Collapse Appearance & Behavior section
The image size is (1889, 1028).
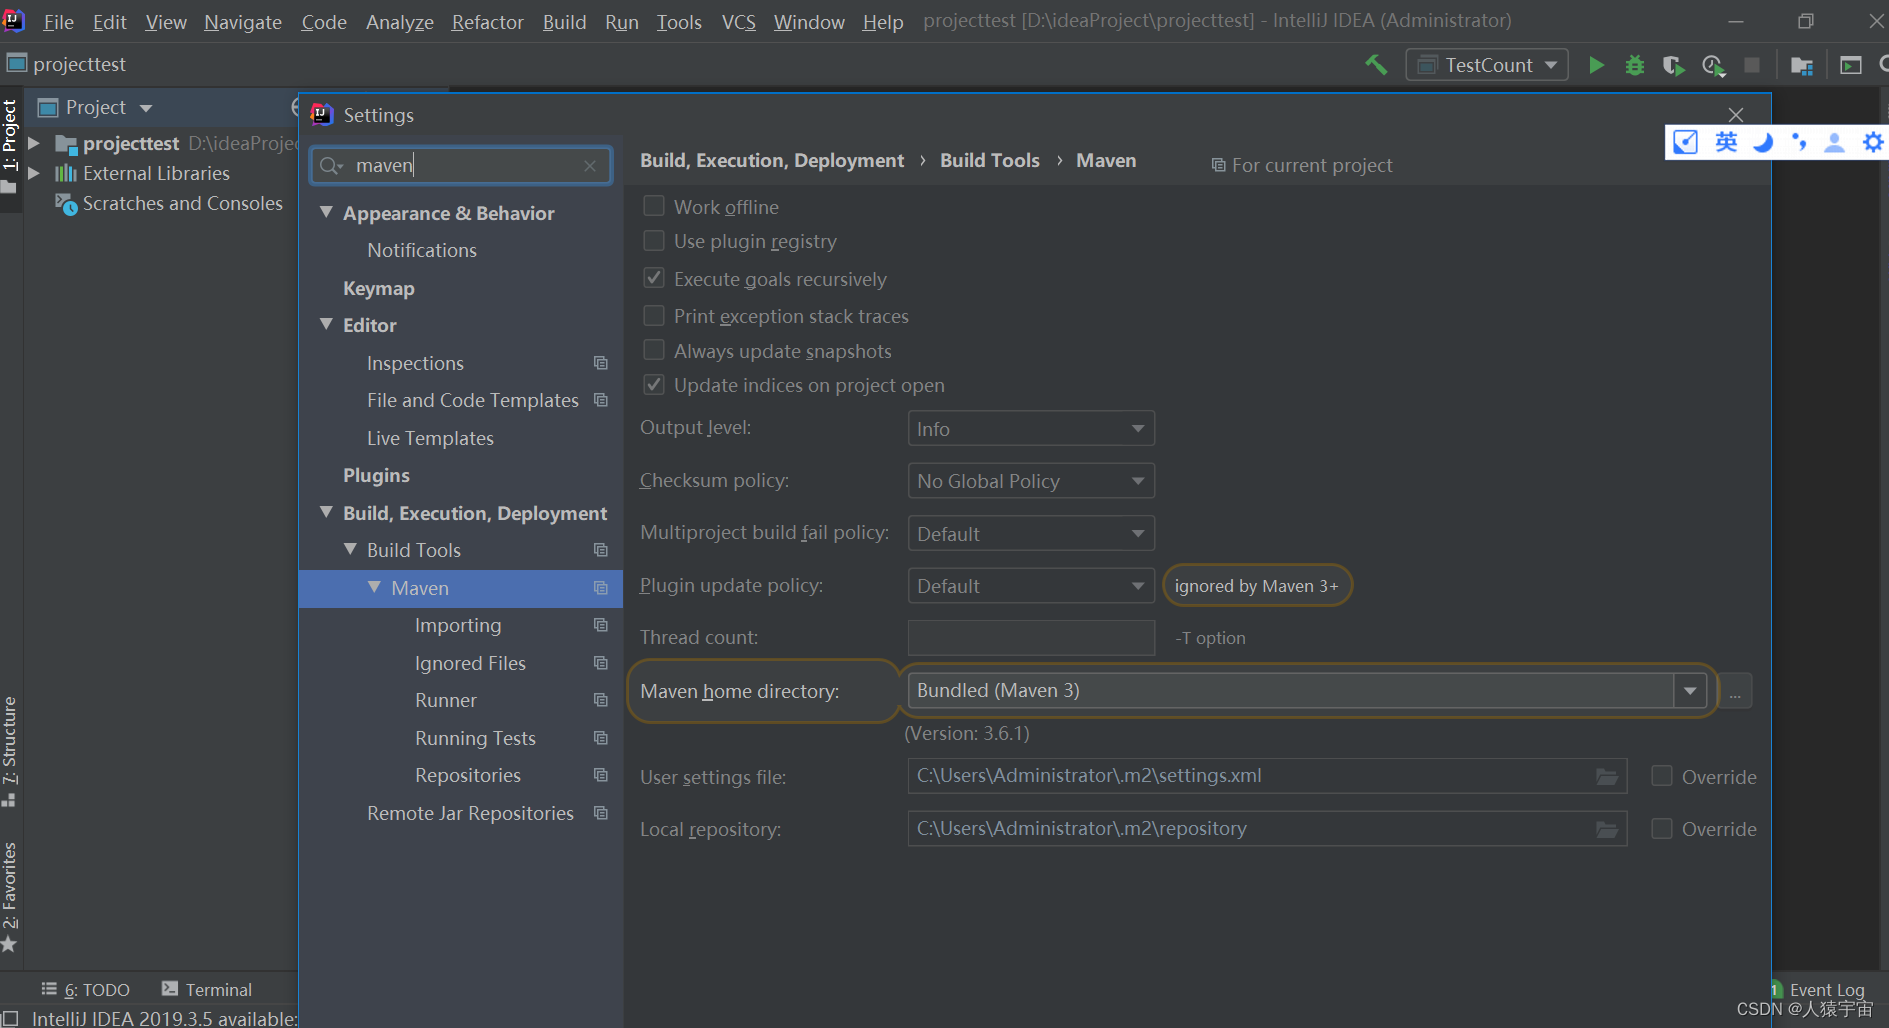[326, 212]
